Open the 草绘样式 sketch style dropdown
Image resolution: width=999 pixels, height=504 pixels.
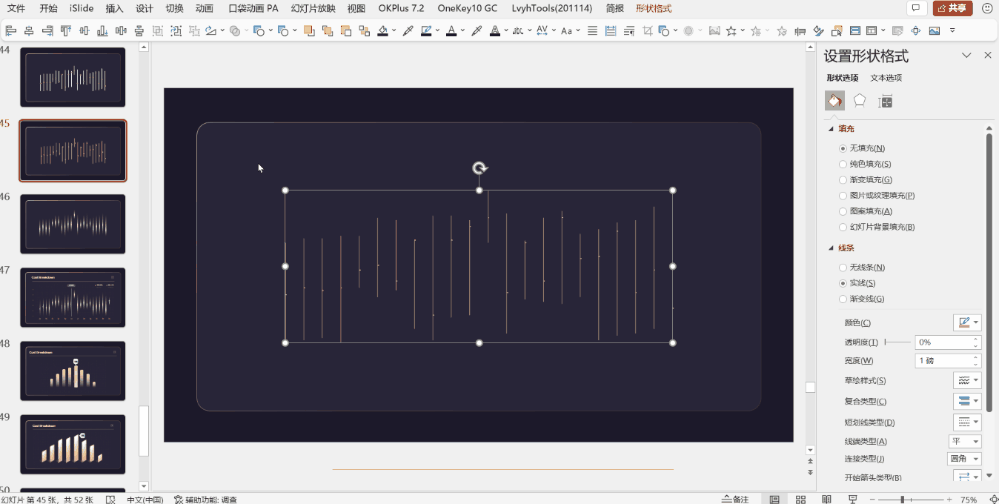coord(967,380)
